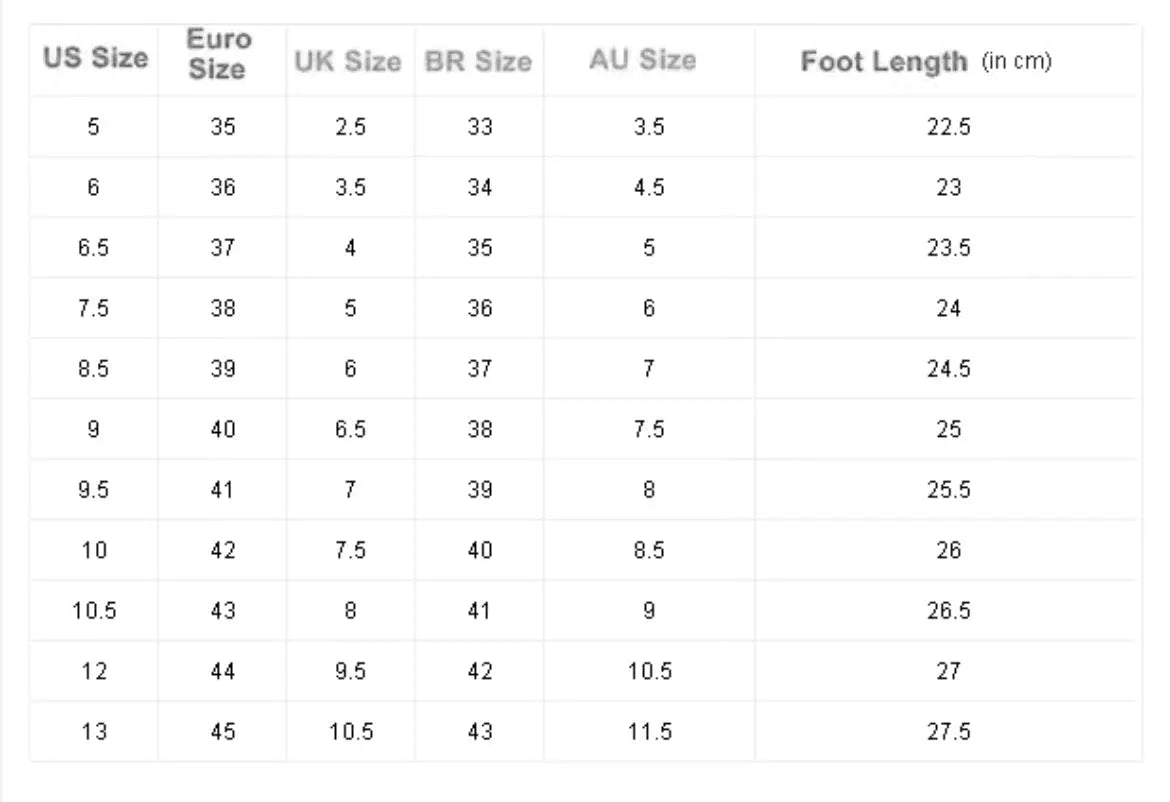Click the US Size column header
The image size is (1170, 802).
coord(95,58)
